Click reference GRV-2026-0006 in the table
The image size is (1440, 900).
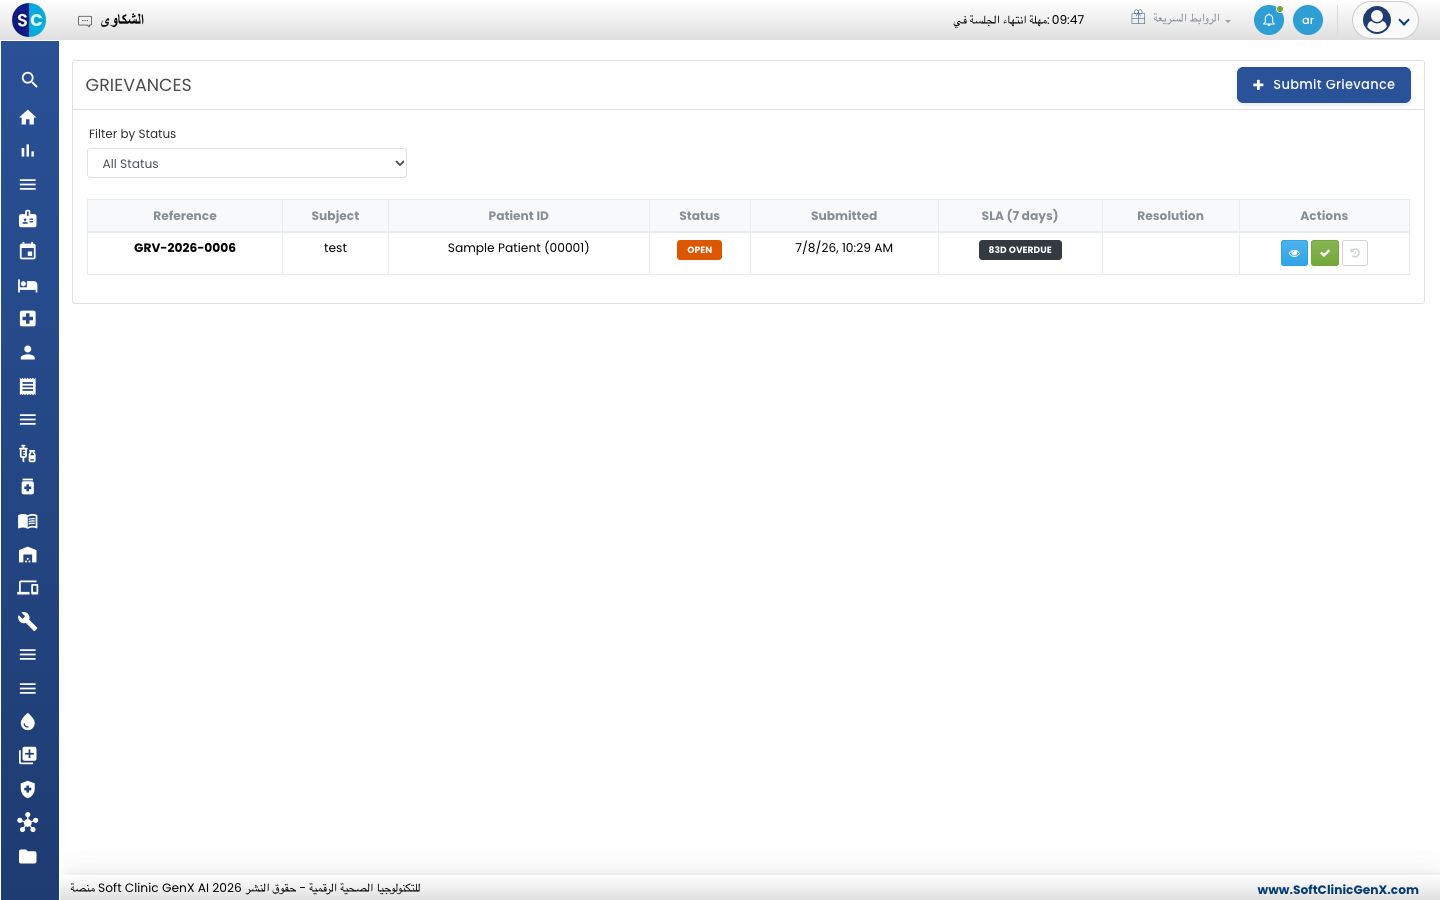(x=185, y=248)
